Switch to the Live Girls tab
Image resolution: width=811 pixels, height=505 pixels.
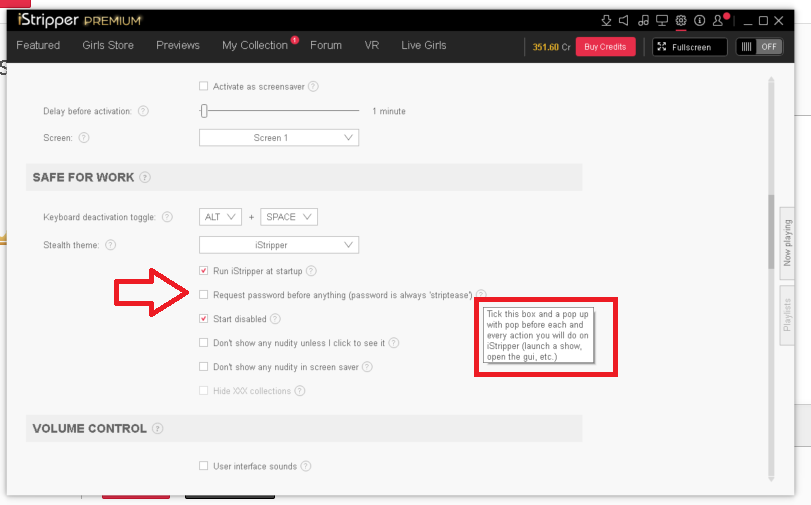(424, 46)
